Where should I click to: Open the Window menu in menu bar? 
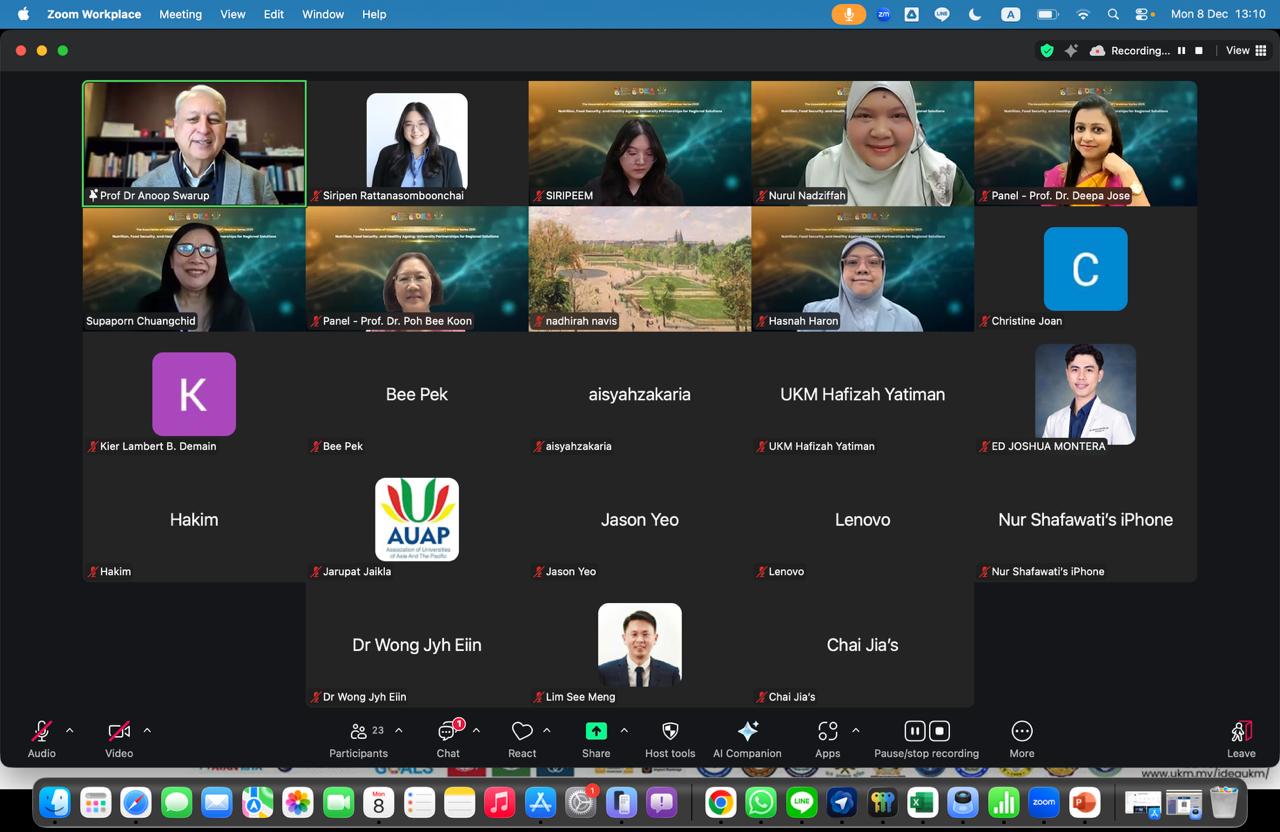click(x=323, y=14)
